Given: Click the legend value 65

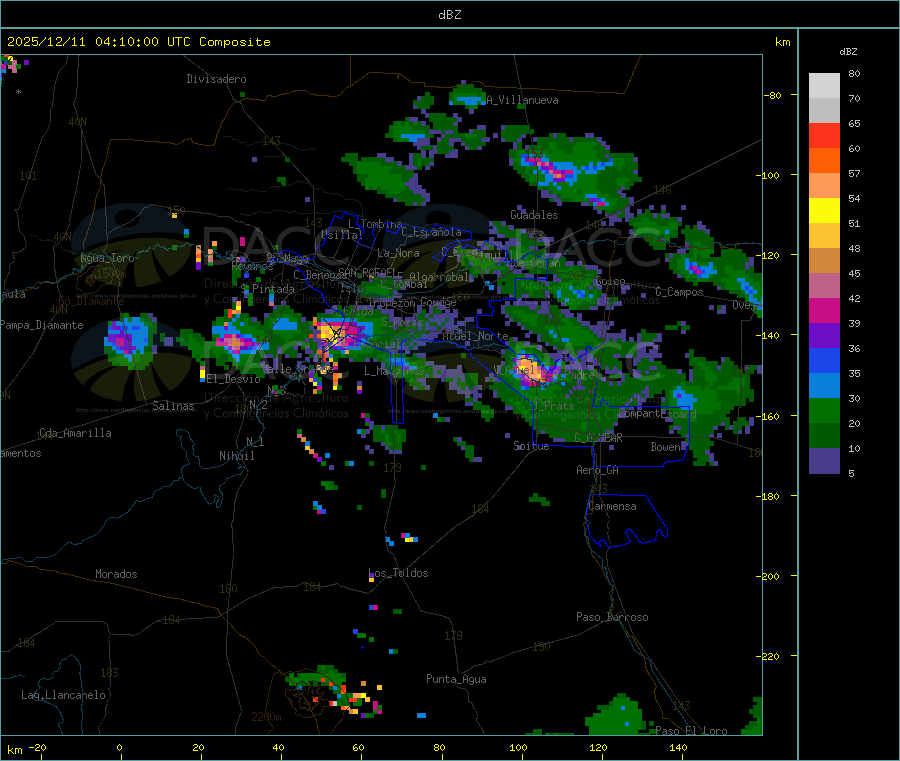Looking at the screenshot, I should coord(854,123).
